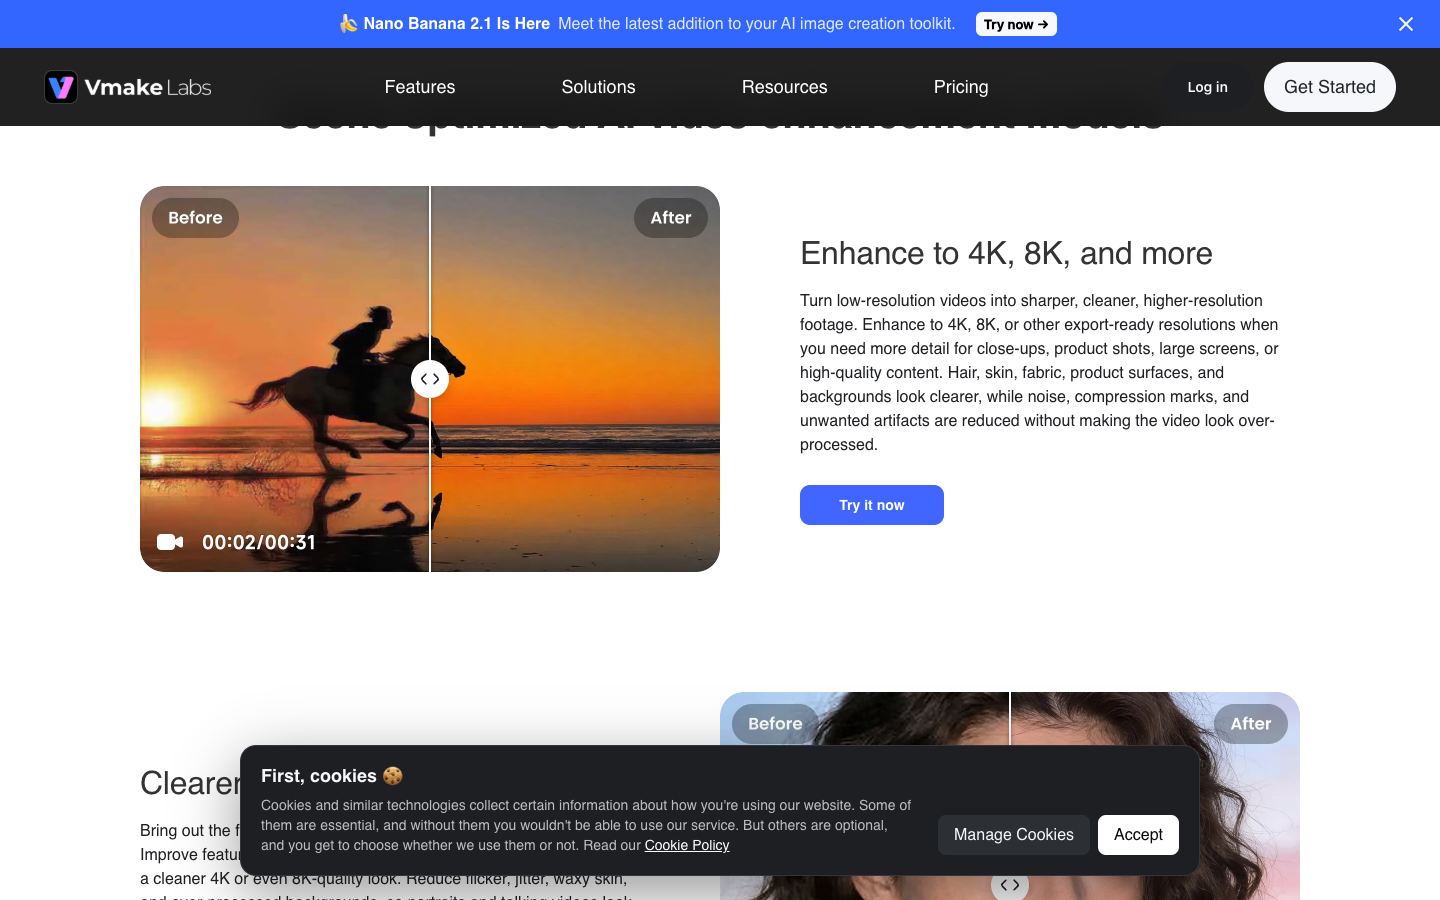Open the Resources menu
1440x900 pixels.
click(785, 87)
